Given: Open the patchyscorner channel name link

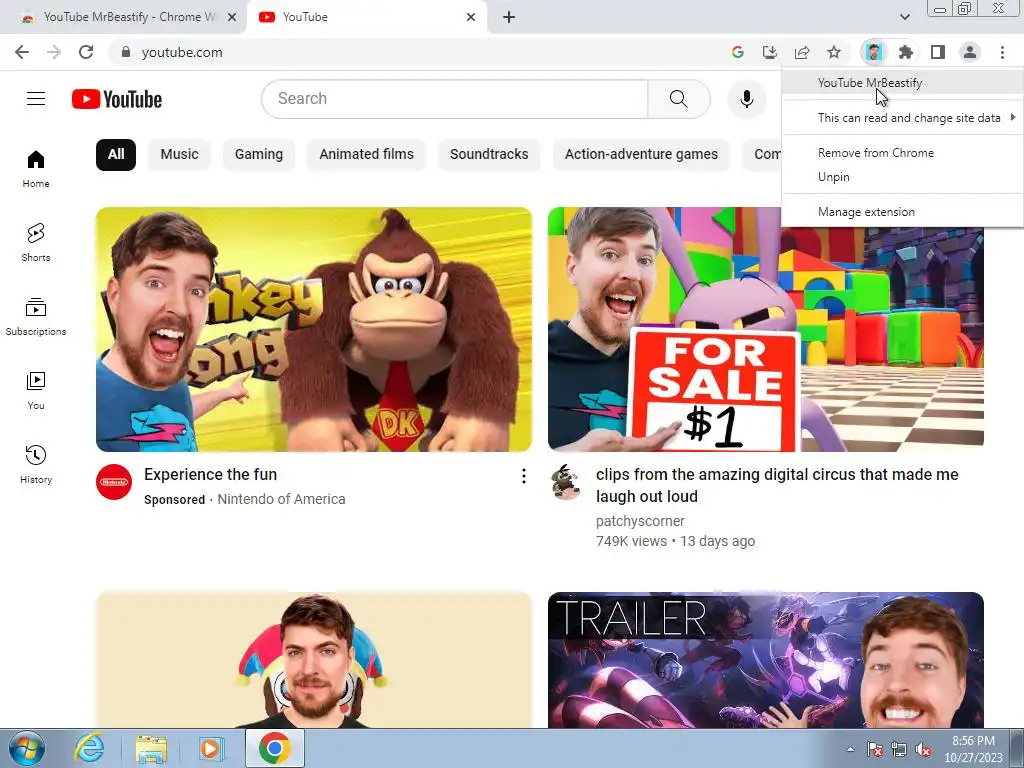Looking at the screenshot, I should point(640,521).
